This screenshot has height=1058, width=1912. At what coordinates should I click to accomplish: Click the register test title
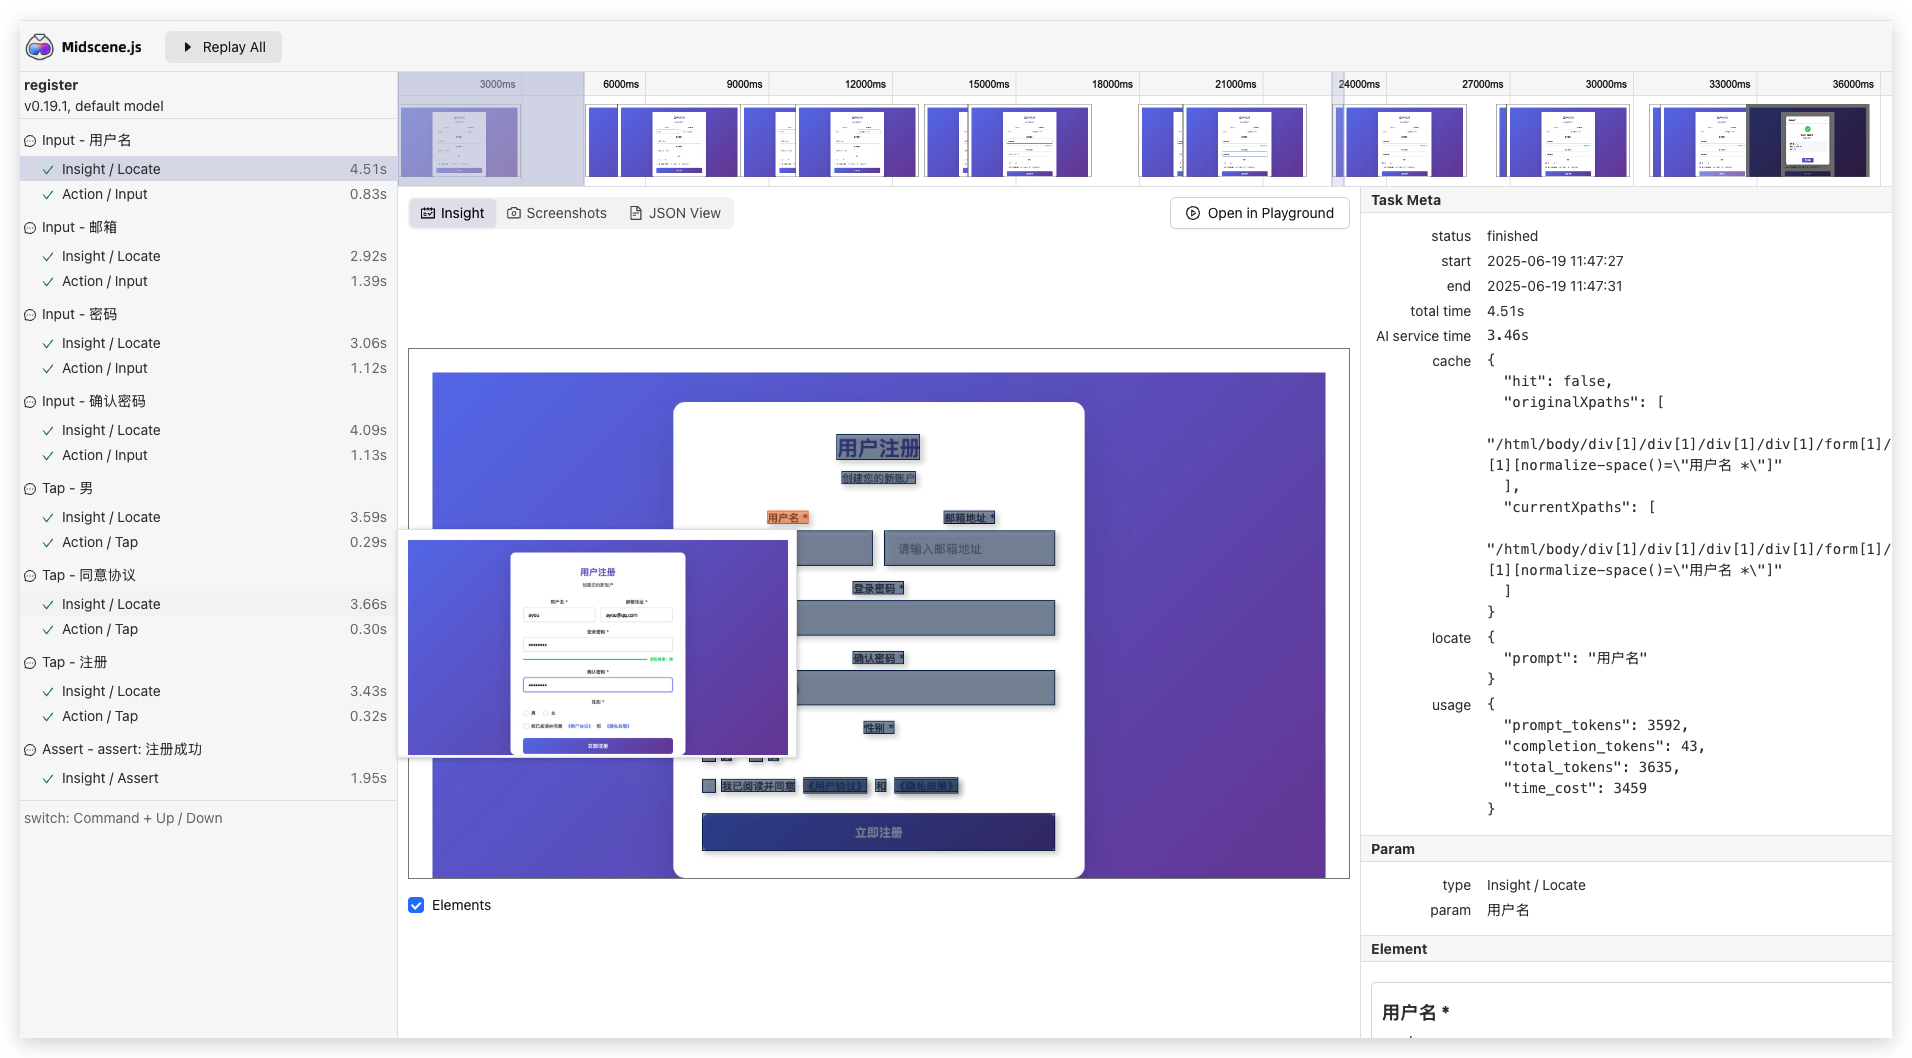point(51,85)
